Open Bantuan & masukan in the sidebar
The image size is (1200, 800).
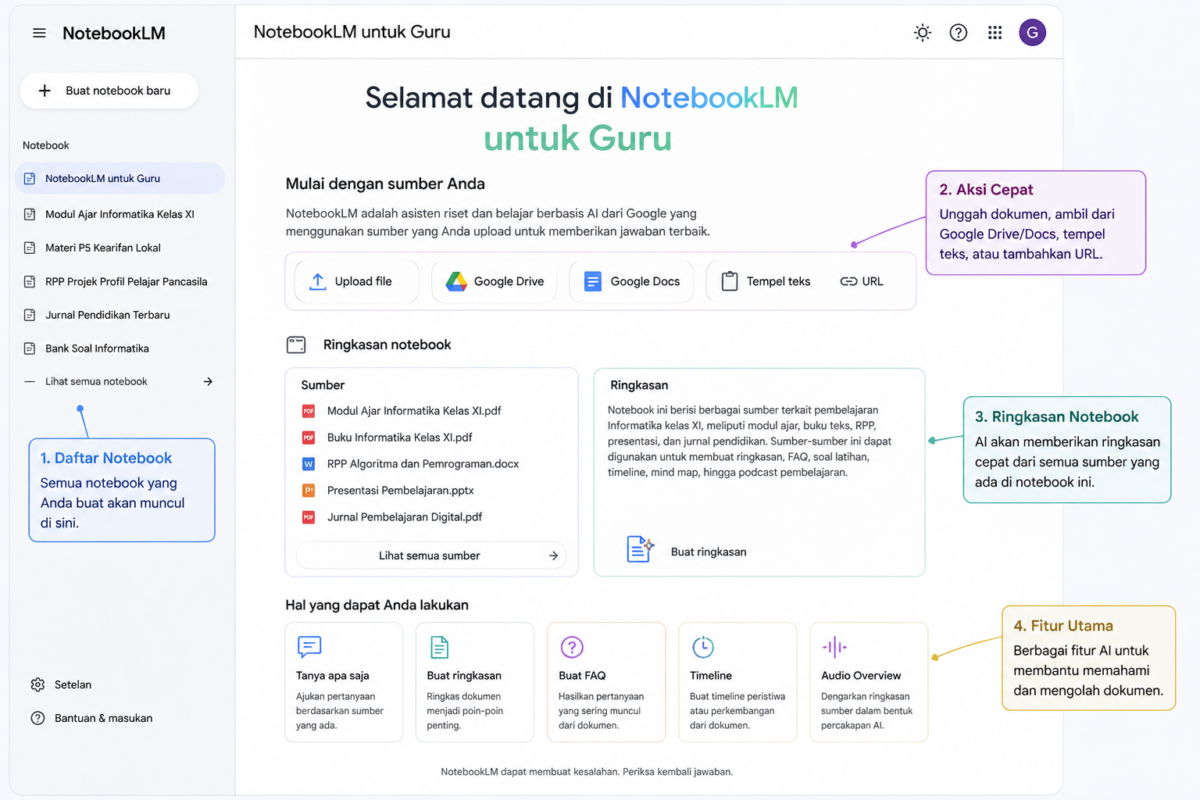pos(92,718)
